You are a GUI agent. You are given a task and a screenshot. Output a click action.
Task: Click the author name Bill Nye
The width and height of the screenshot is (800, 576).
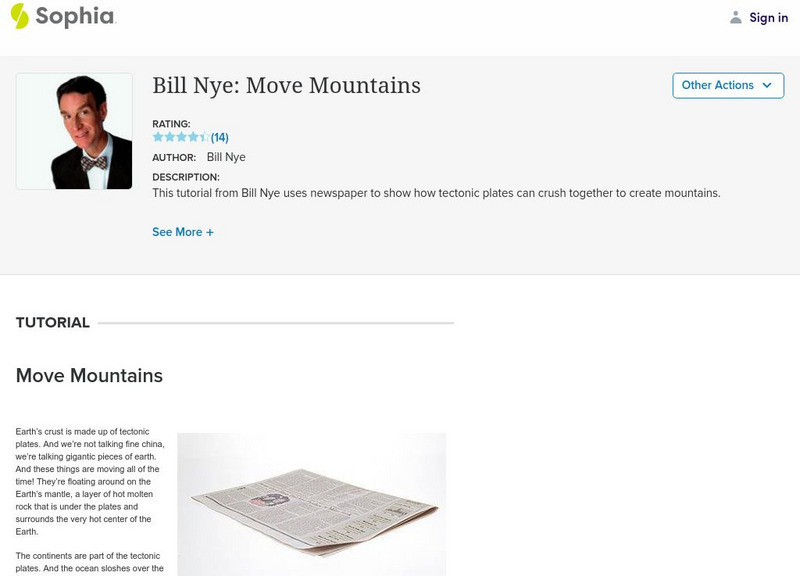(x=226, y=157)
